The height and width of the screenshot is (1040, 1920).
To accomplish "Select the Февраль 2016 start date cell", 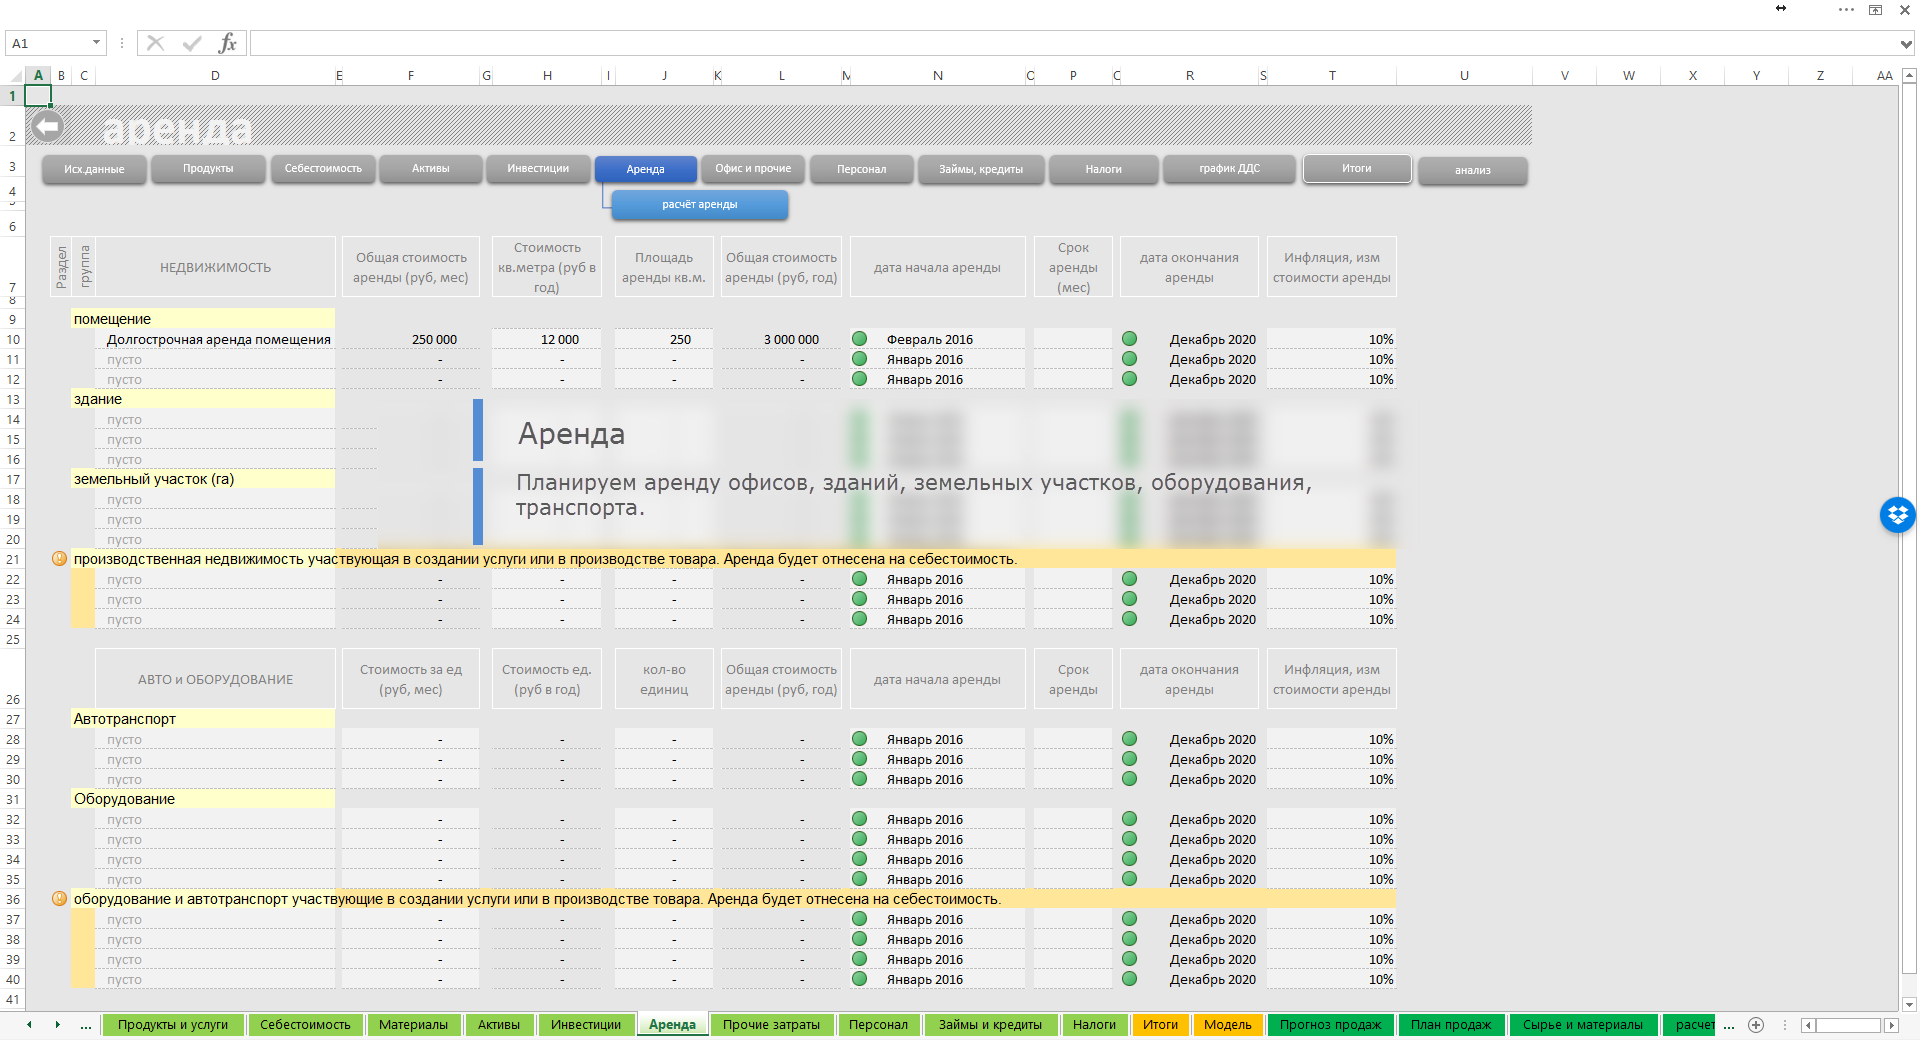I will (x=937, y=339).
